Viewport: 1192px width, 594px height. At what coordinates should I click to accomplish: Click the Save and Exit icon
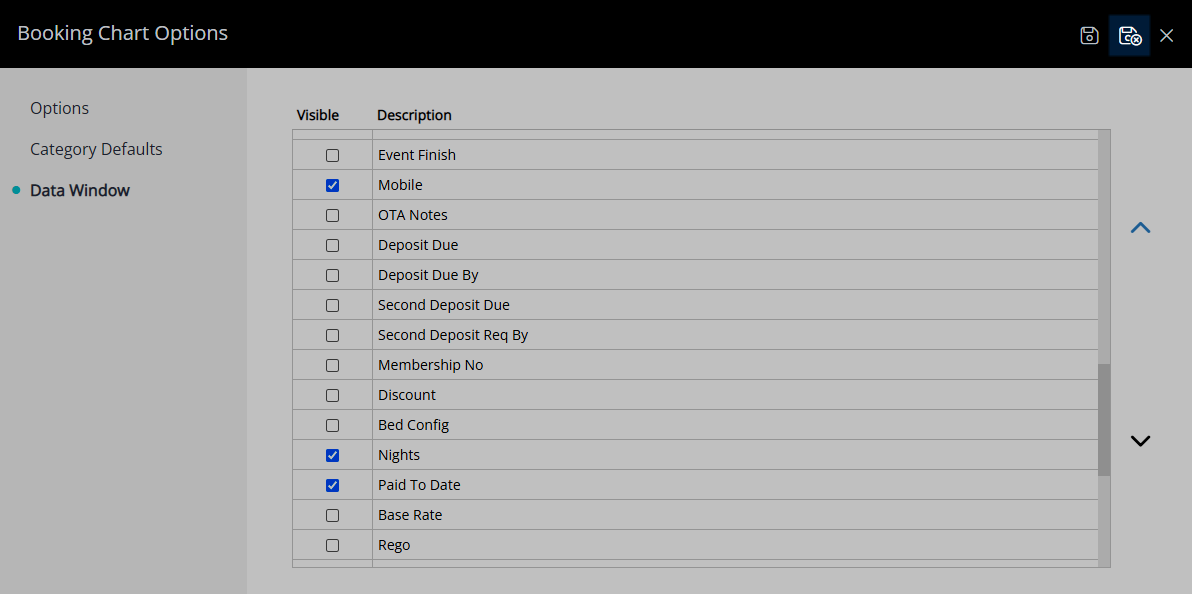pyautogui.click(x=1130, y=35)
